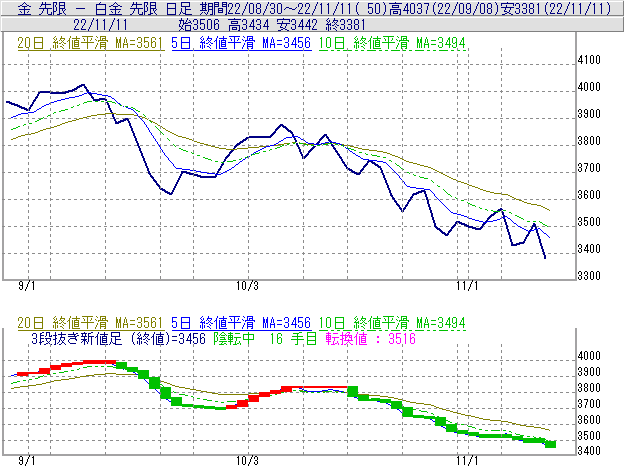Click the lower chart y-axis label 4000
The height and width of the screenshot is (475, 624).
click(589, 356)
